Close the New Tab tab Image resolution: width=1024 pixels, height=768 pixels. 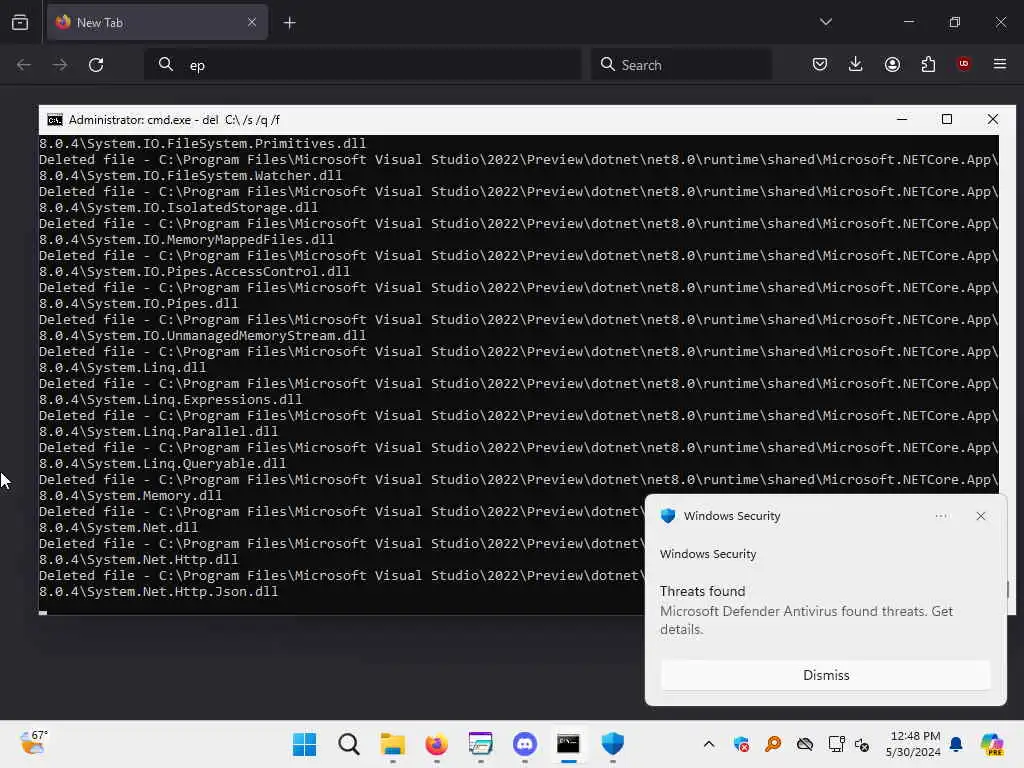[x=251, y=22]
